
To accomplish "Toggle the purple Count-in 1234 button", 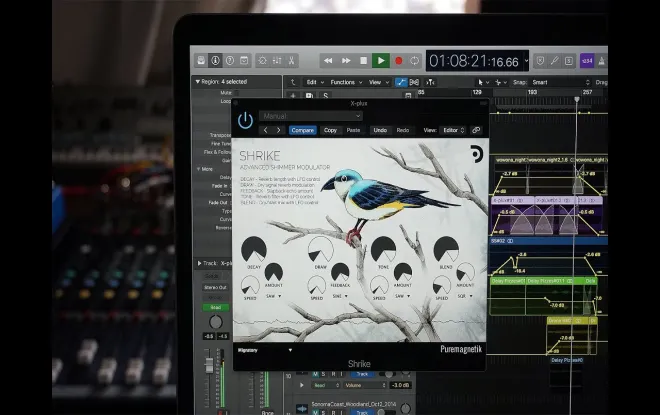I will [x=587, y=61].
